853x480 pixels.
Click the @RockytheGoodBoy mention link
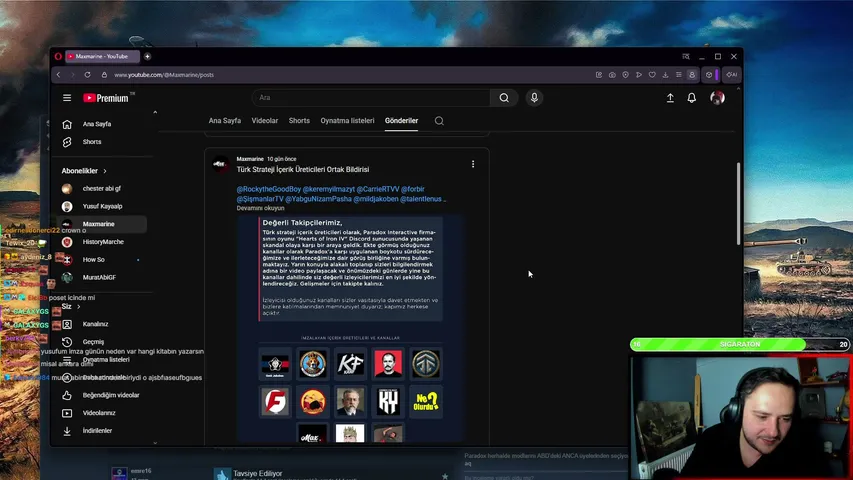[x=268, y=189]
